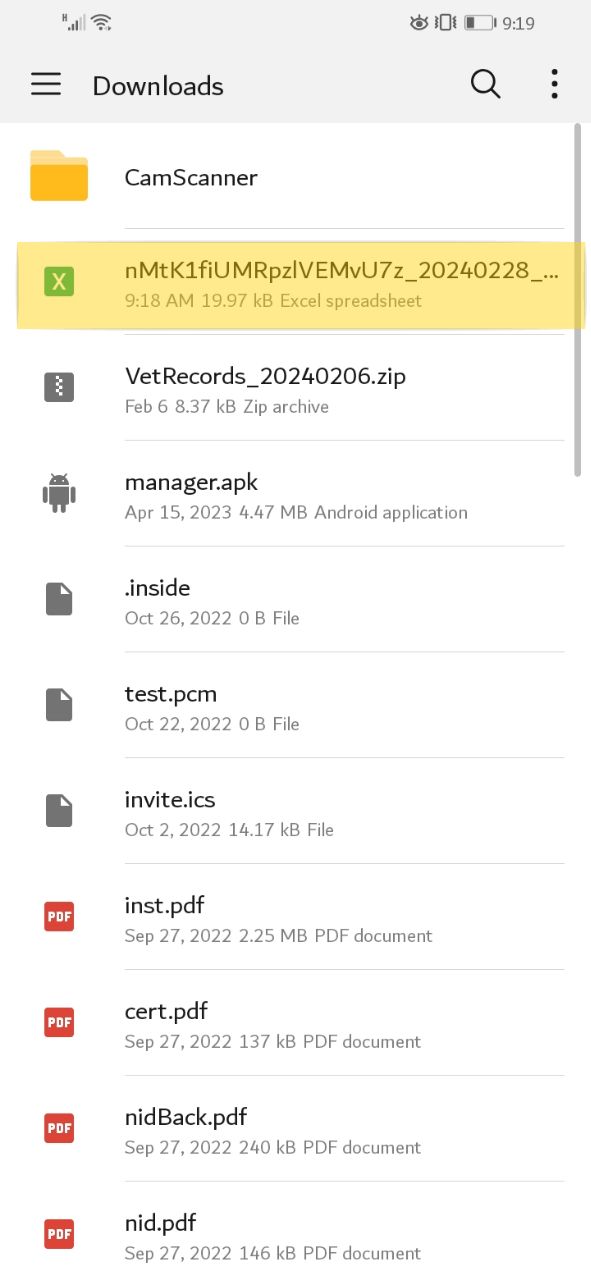
Task: Open the CamScanner folder icon
Action: coord(59,177)
